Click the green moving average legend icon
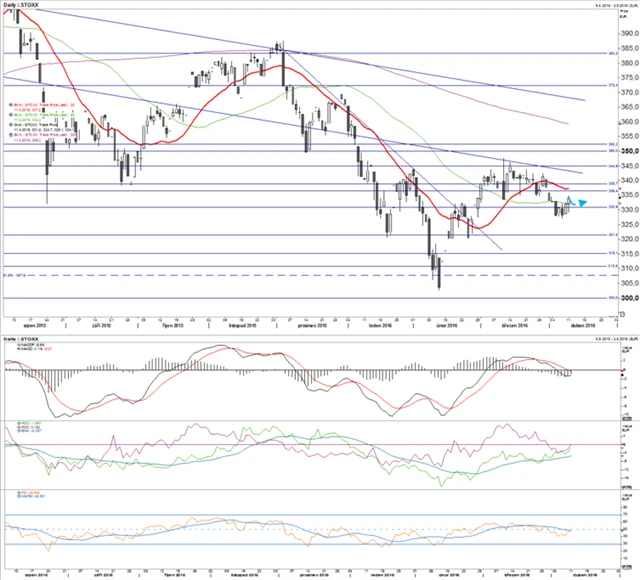Image resolution: width=640 pixels, height=580 pixels. [x=10, y=115]
